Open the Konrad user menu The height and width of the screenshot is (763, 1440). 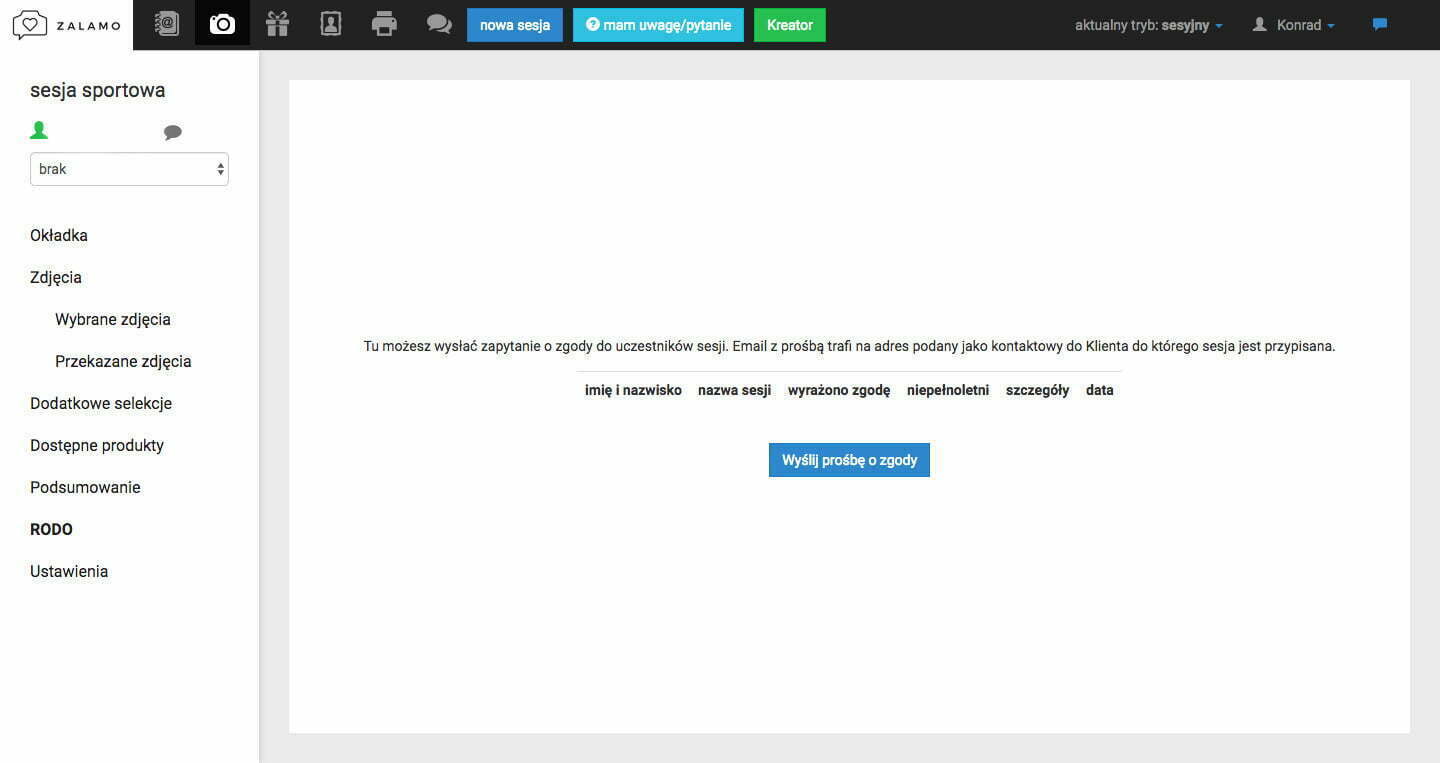[x=1294, y=25]
